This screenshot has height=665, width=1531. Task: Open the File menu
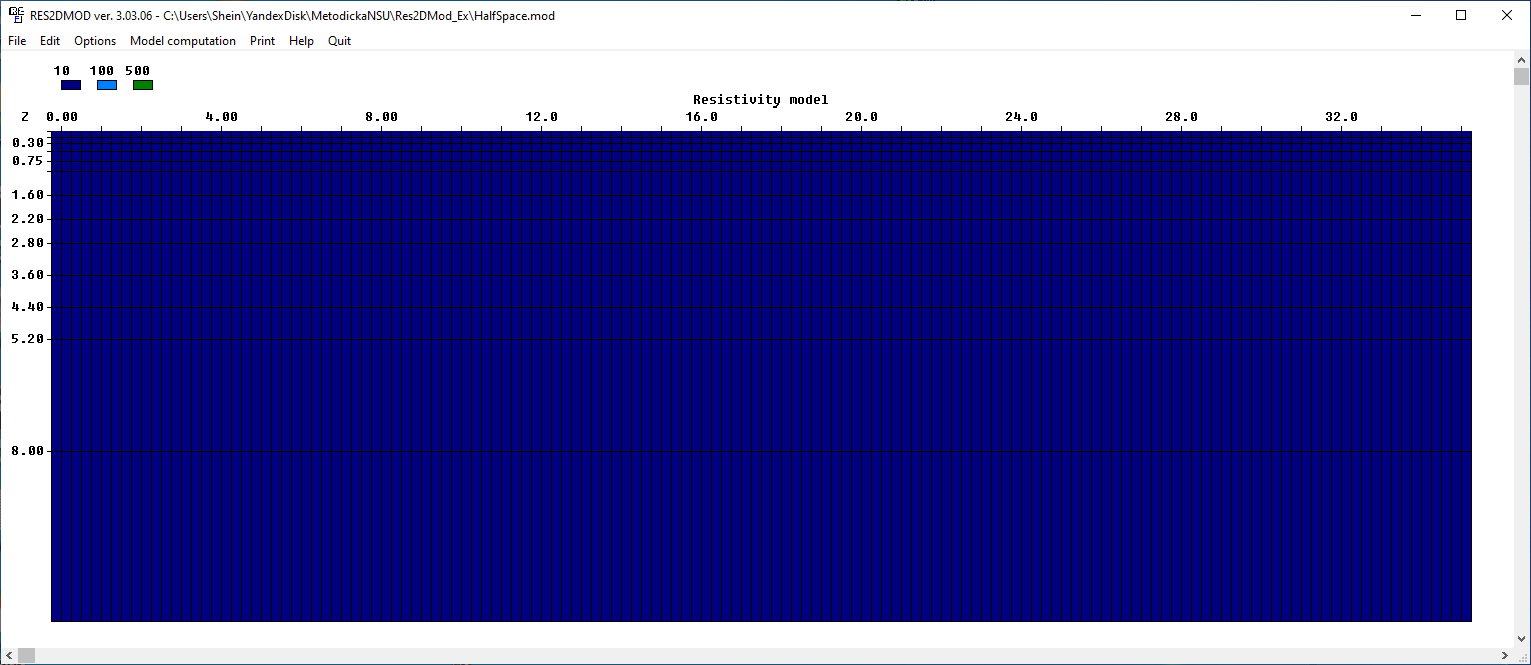(17, 41)
